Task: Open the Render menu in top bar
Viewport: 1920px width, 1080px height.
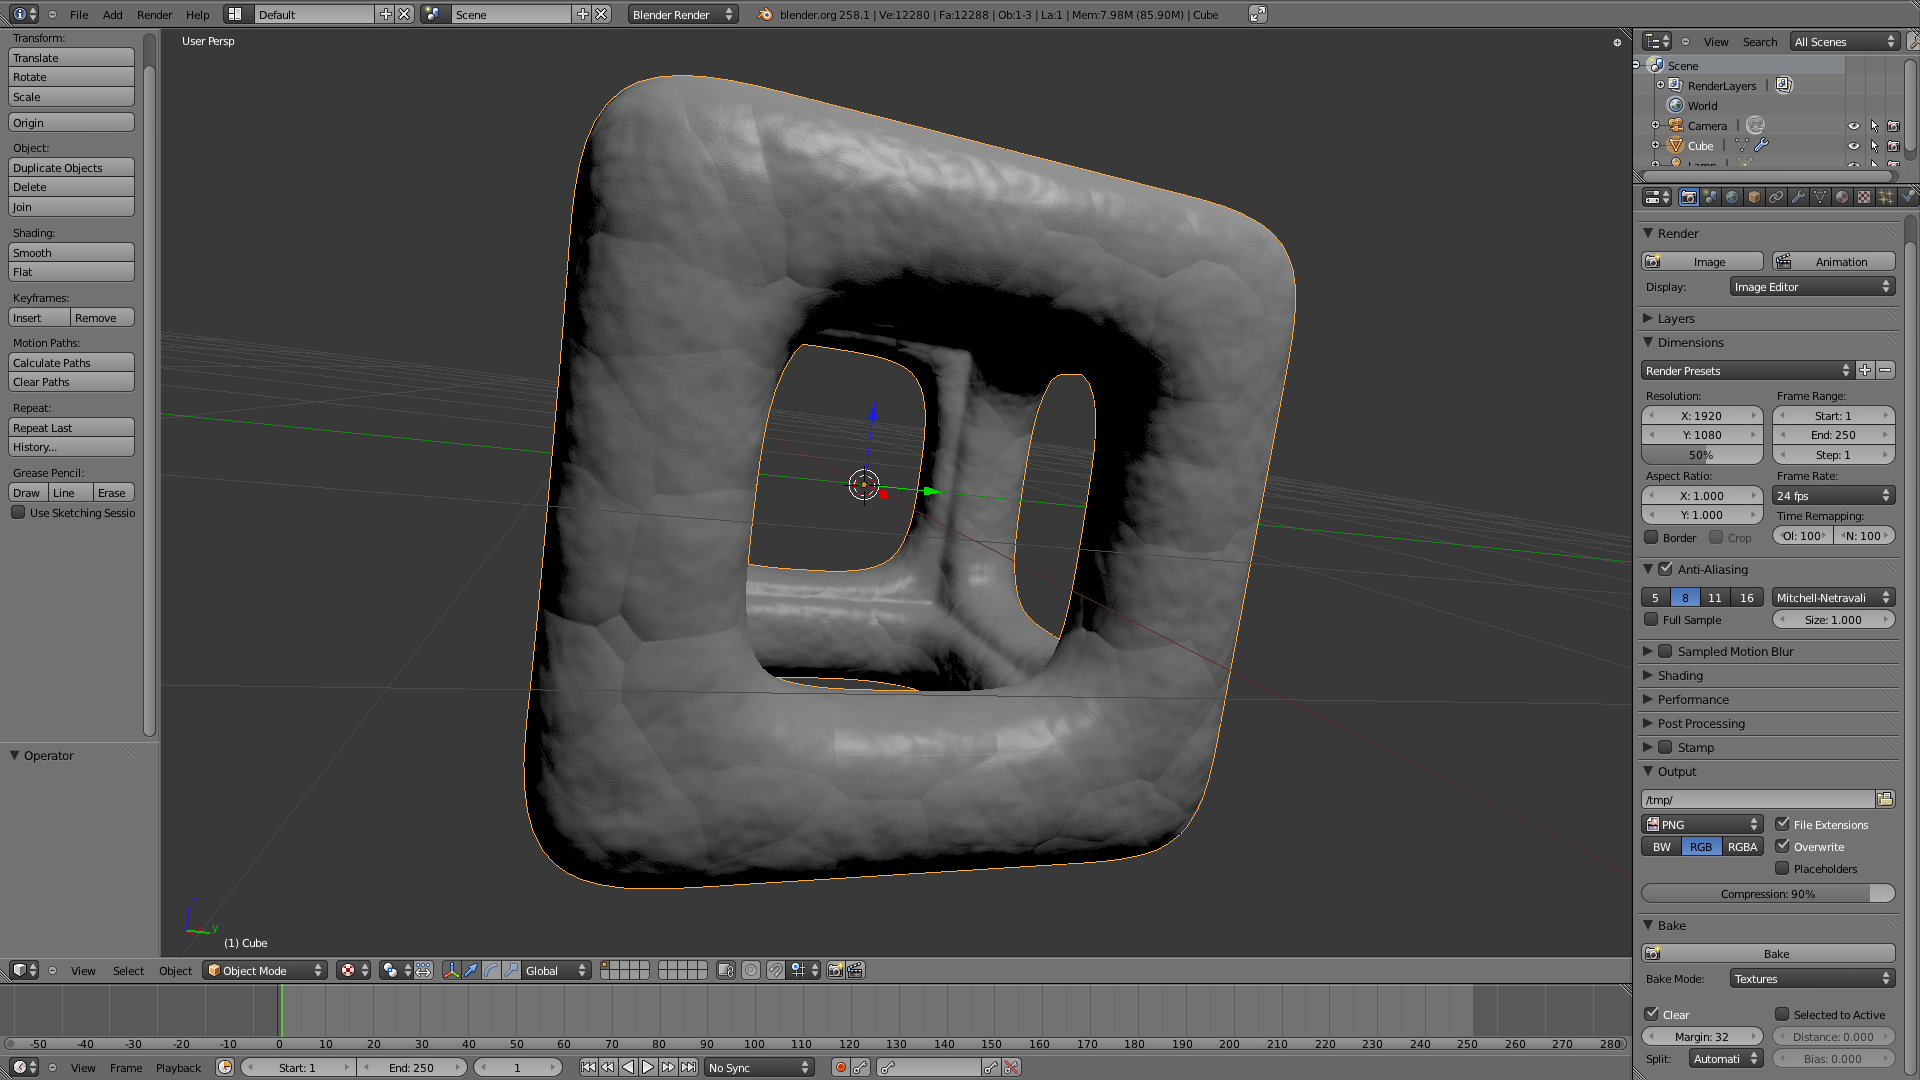Action: pyautogui.click(x=154, y=14)
